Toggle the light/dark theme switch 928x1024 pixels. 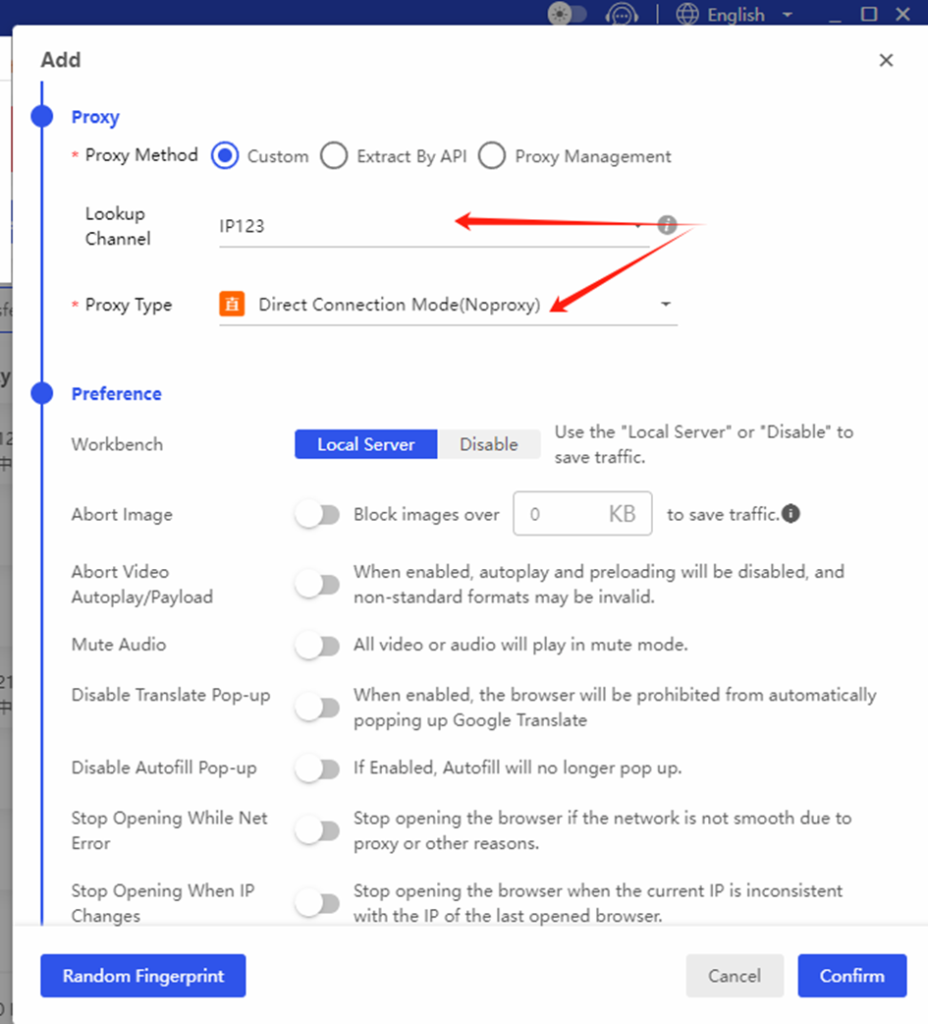567,15
